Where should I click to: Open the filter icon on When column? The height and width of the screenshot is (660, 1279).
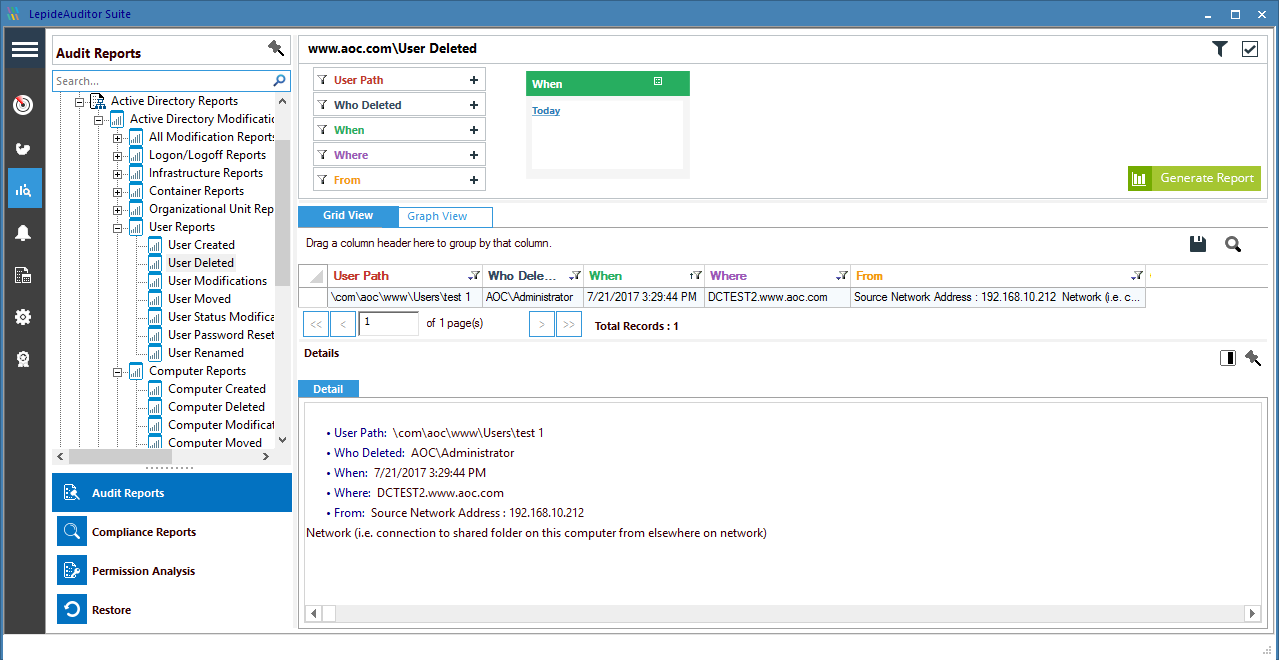coord(695,276)
